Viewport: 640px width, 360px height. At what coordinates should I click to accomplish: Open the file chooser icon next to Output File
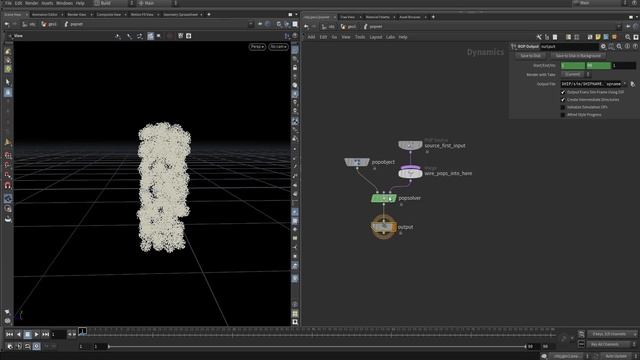point(633,84)
